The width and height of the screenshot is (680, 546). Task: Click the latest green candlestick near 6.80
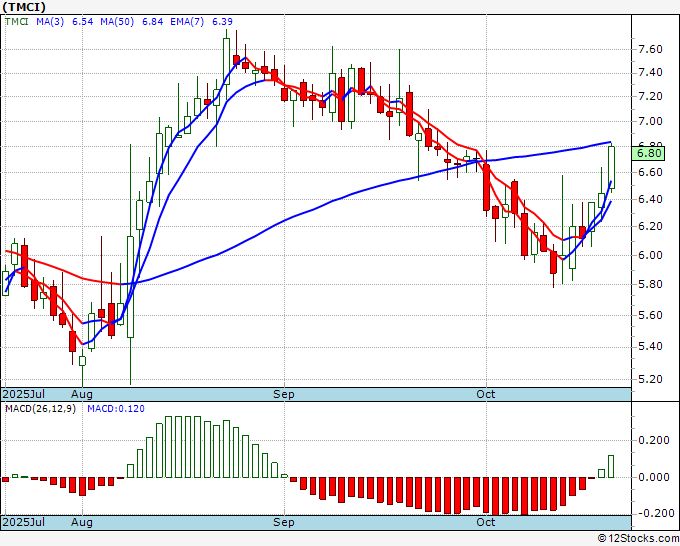611,167
